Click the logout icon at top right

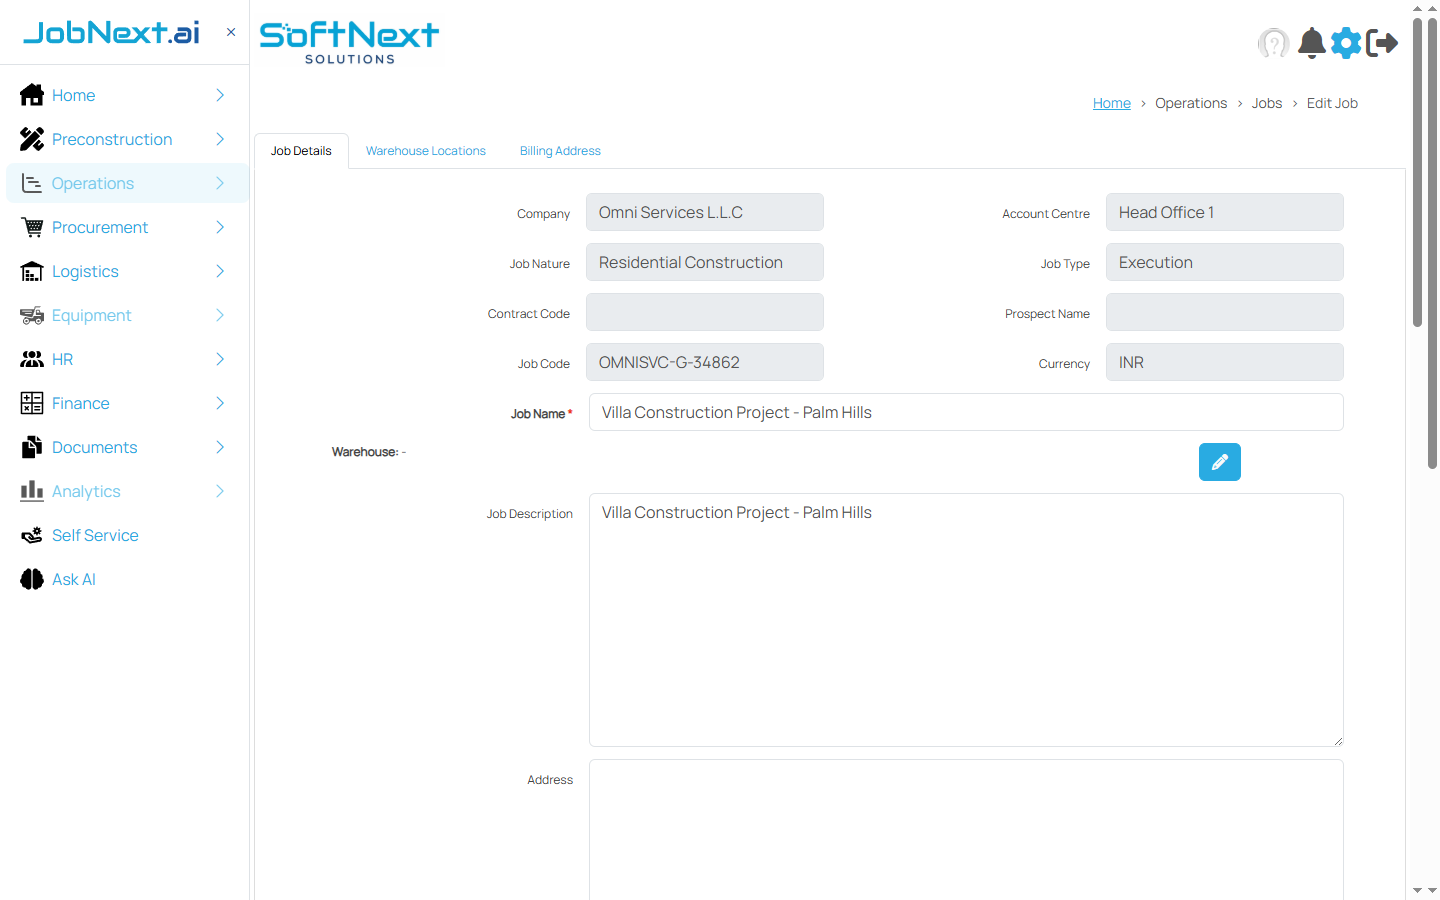point(1384,43)
